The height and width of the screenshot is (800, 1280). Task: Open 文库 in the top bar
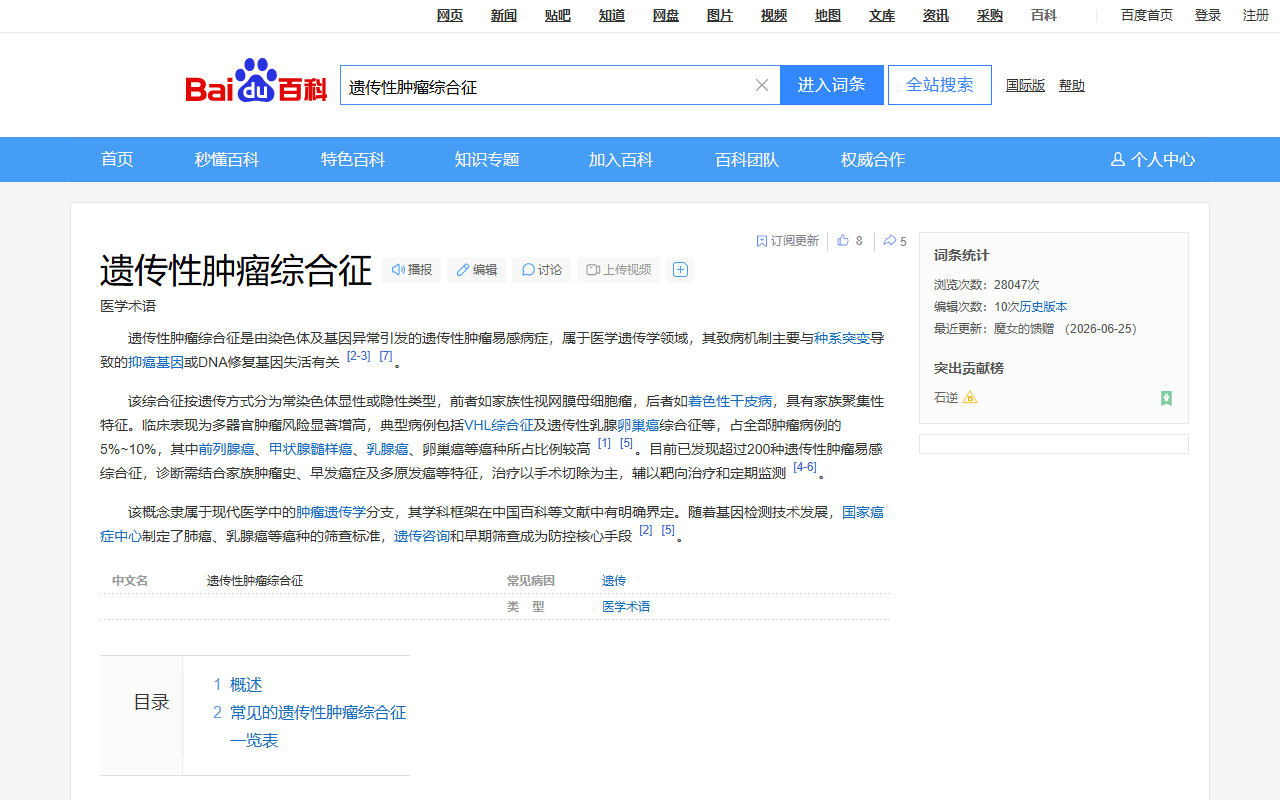click(882, 15)
